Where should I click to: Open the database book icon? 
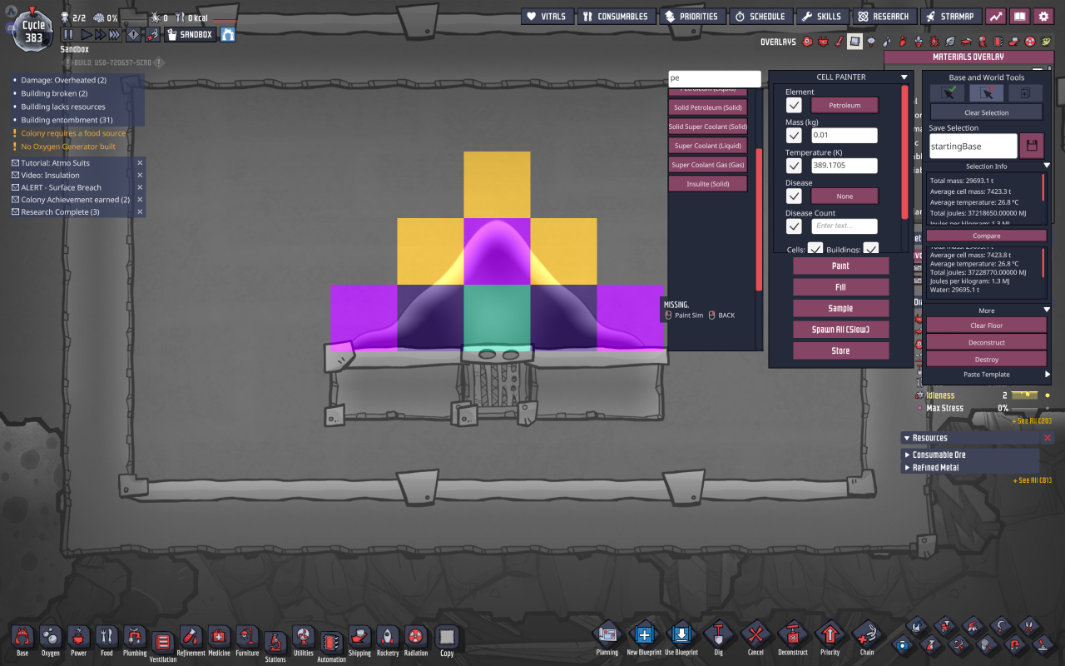[1019, 16]
